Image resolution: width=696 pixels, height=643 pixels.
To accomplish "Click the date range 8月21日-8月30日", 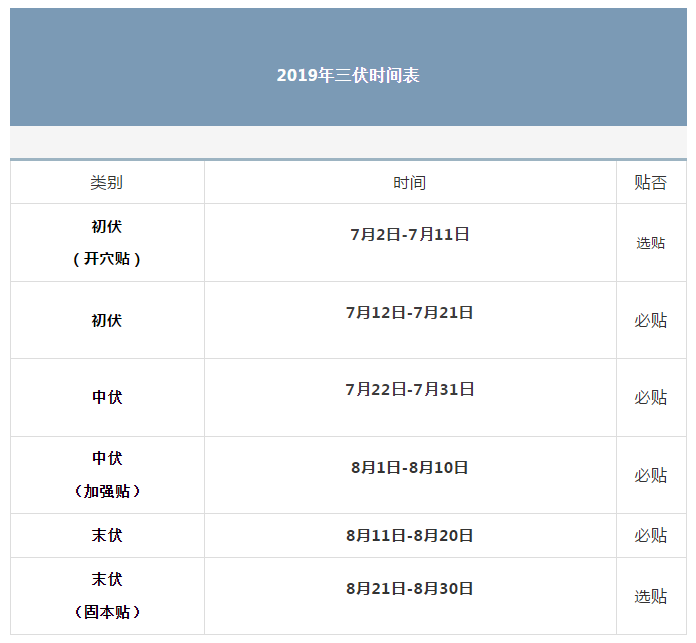I will coord(409,589).
